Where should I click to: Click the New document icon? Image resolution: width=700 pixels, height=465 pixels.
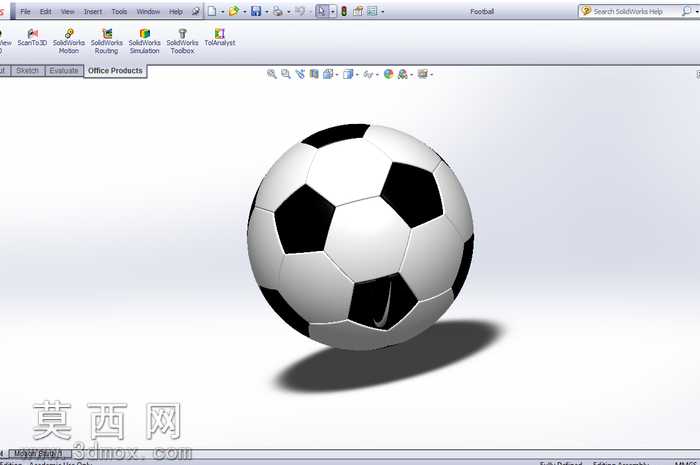[x=212, y=11]
